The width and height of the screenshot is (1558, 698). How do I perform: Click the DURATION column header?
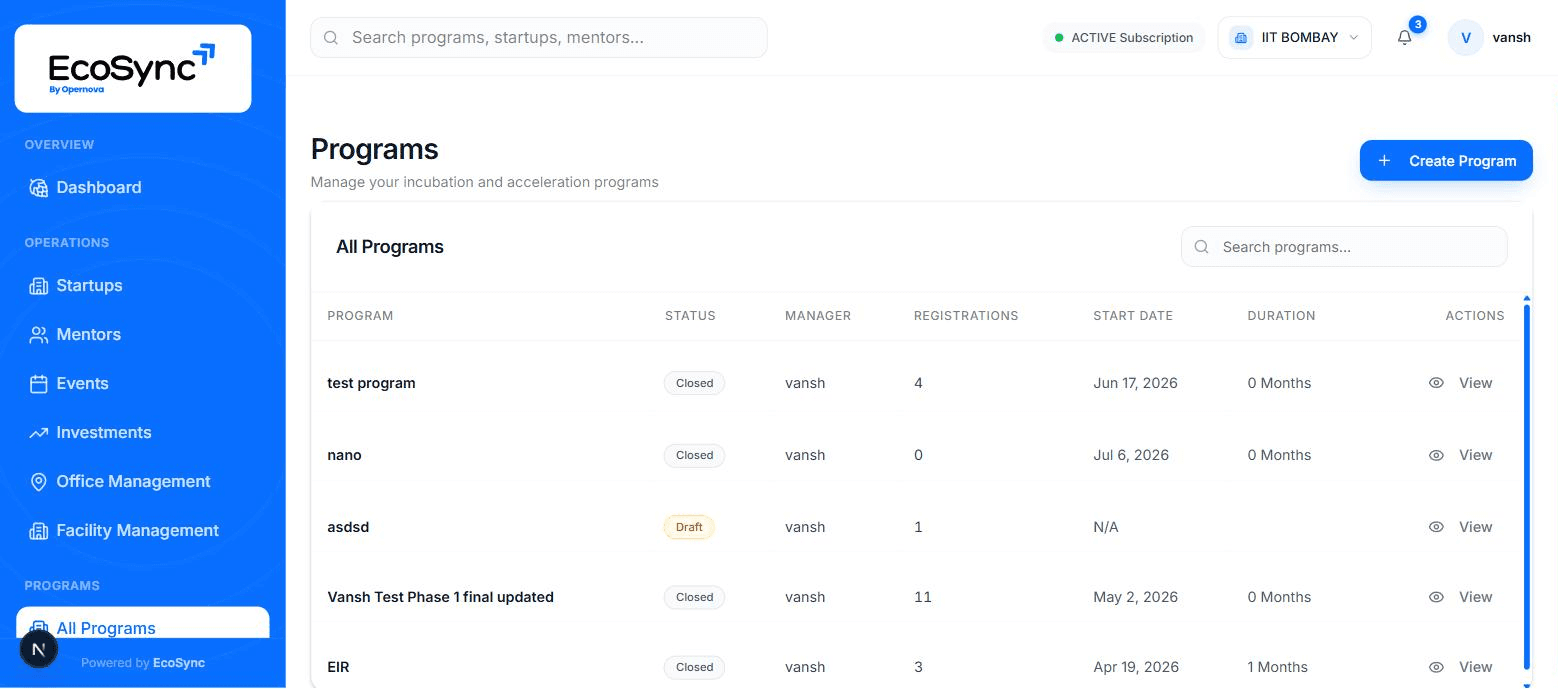click(1281, 316)
